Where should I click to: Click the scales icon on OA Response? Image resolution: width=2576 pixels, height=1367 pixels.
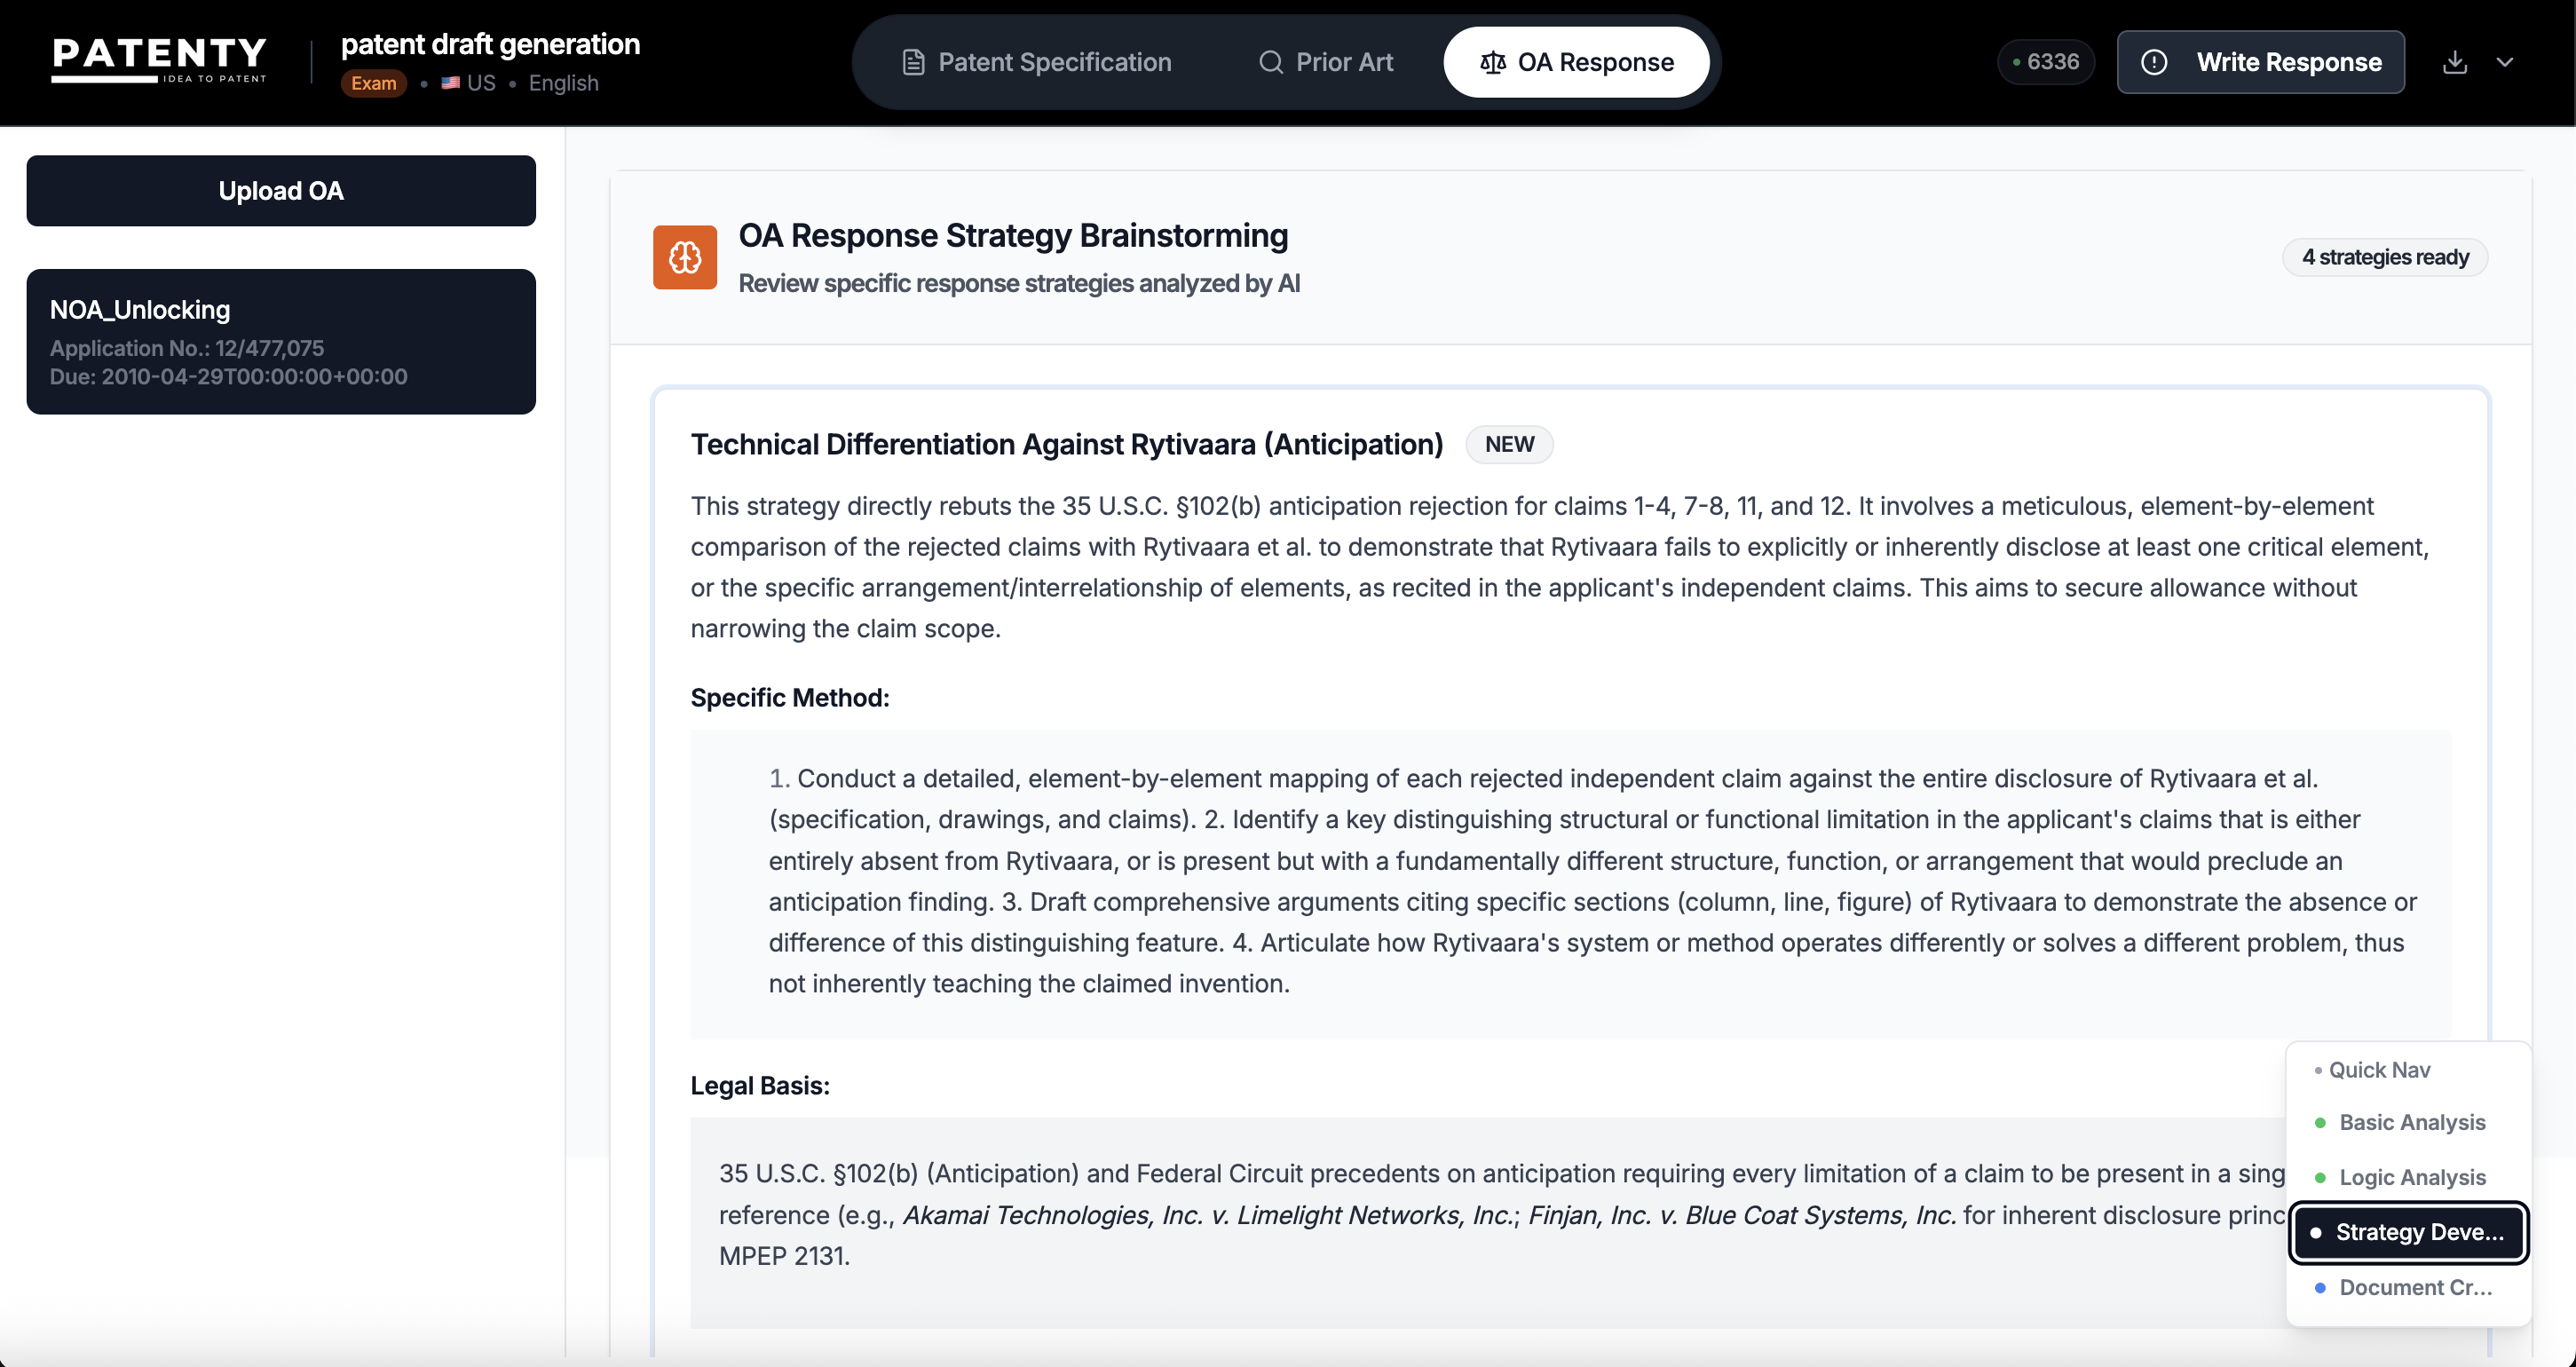(x=1492, y=62)
